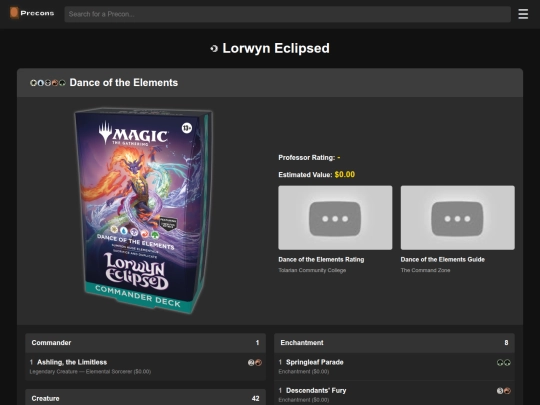Open the hamburger menu
This screenshot has height=405, width=540.
tap(523, 14)
